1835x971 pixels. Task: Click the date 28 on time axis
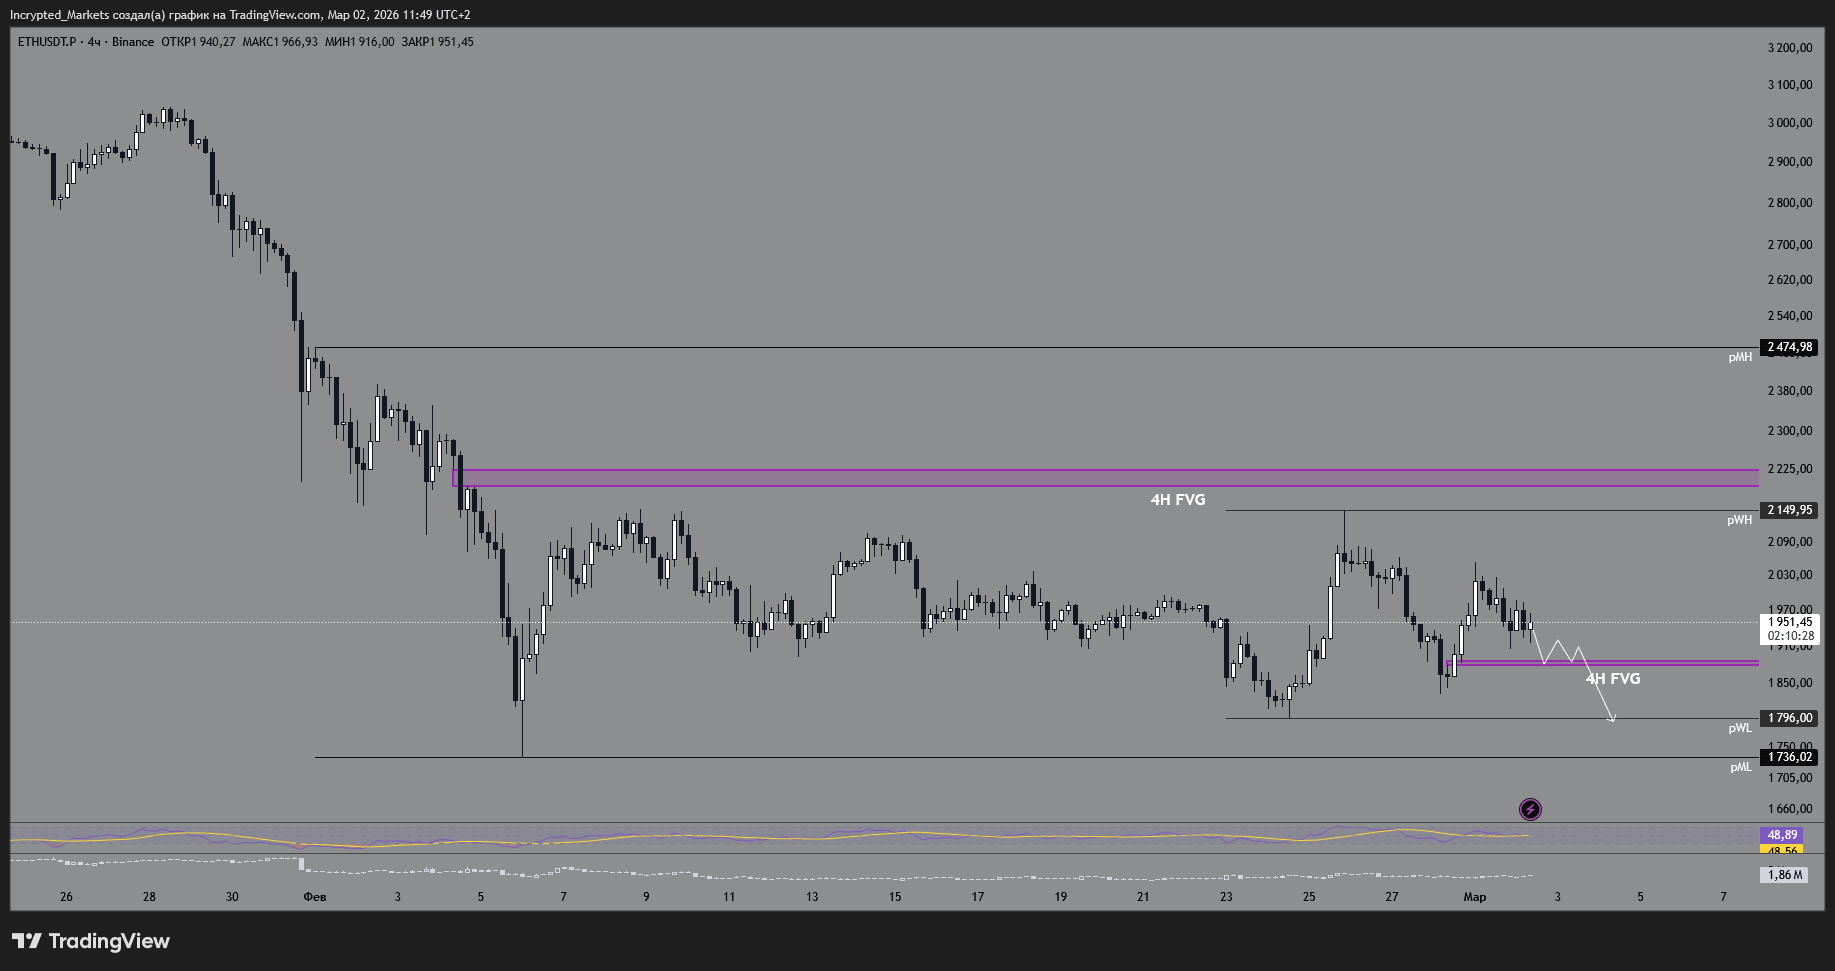coord(149,897)
